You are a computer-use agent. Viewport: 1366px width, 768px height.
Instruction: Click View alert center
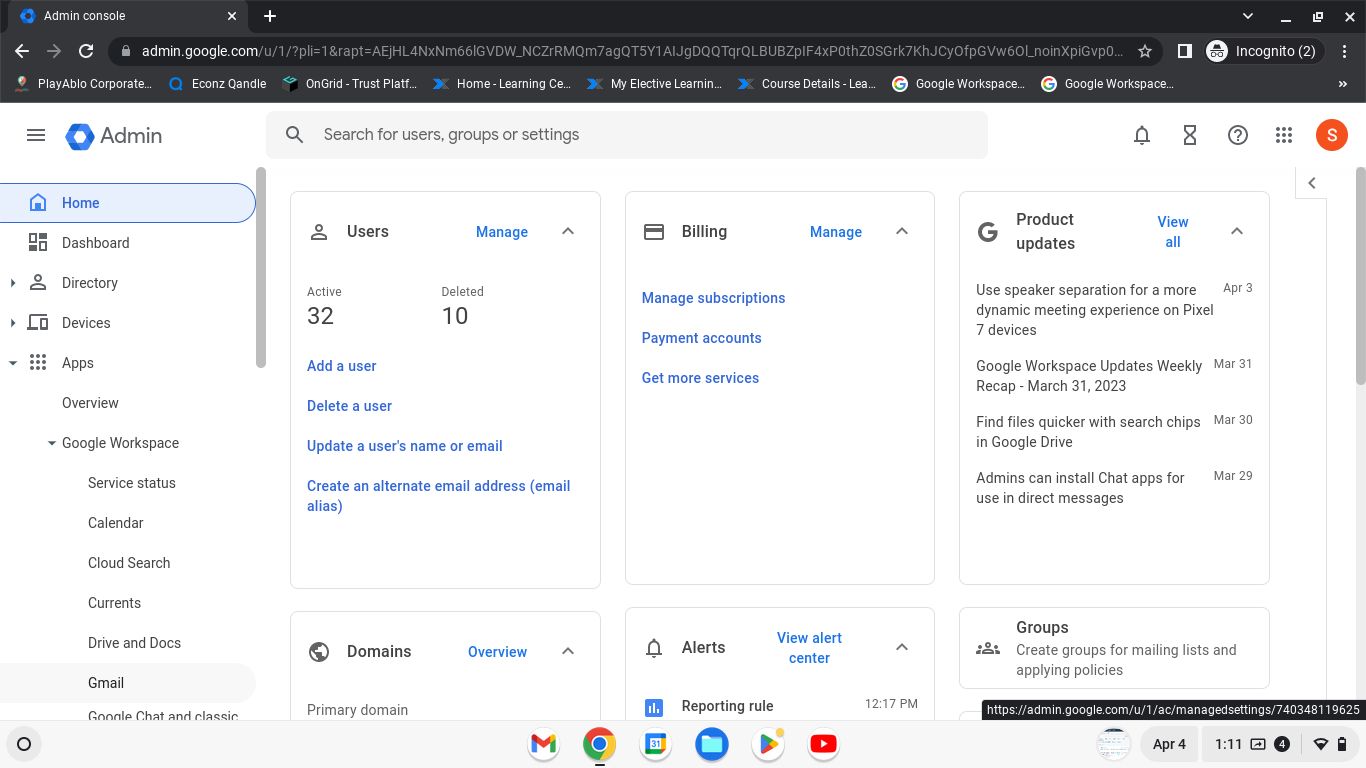click(x=810, y=648)
